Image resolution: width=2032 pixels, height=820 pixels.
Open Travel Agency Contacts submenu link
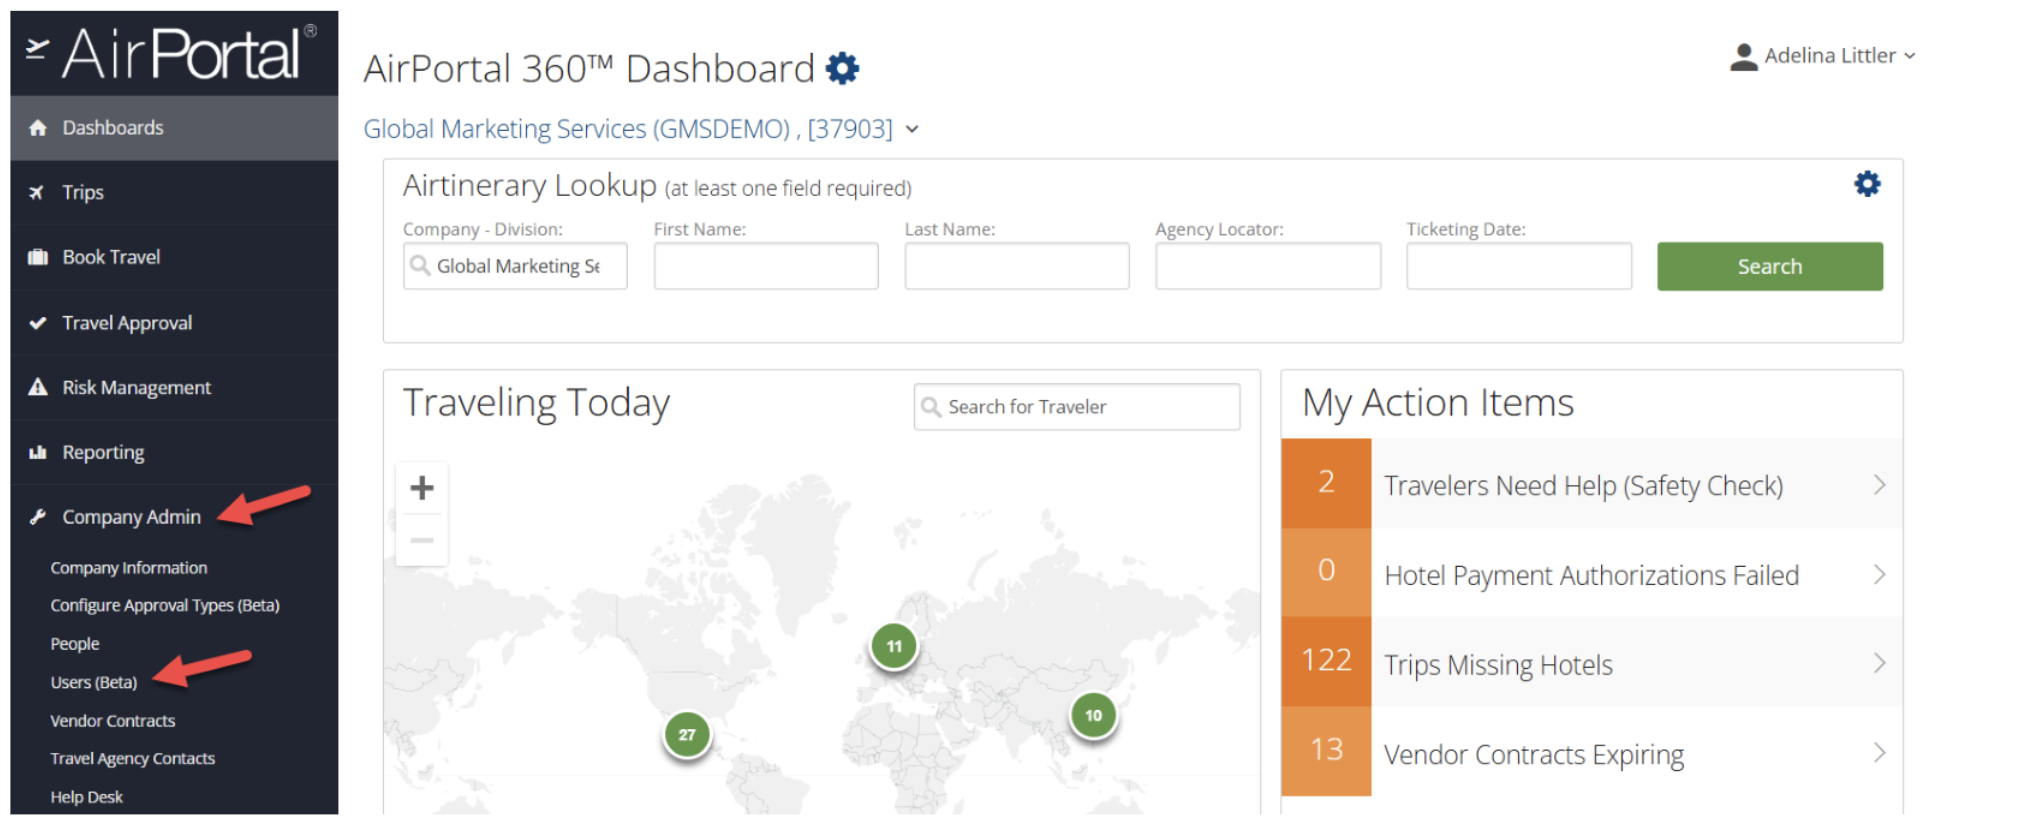[x=133, y=759]
